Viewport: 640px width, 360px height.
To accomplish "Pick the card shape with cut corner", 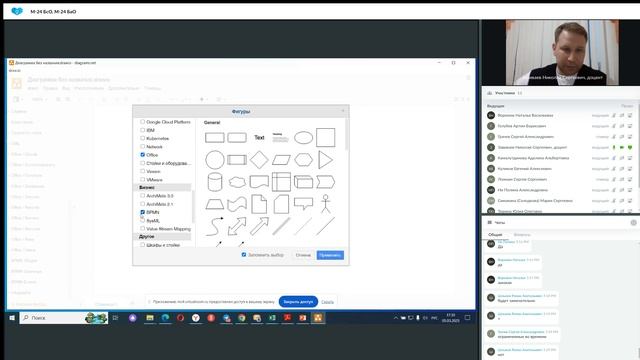I will 281,204.
